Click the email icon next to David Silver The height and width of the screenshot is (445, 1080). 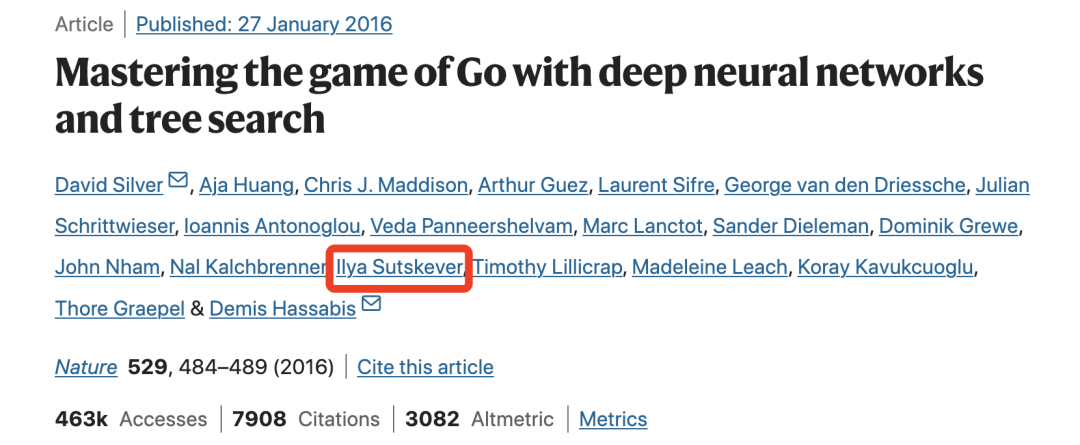coord(178,181)
